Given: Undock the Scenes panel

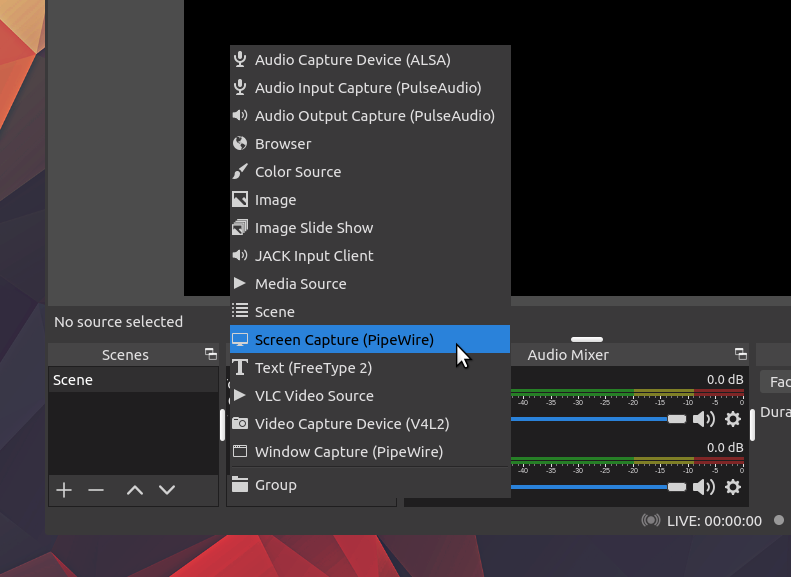Looking at the screenshot, I should click(x=211, y=354).
